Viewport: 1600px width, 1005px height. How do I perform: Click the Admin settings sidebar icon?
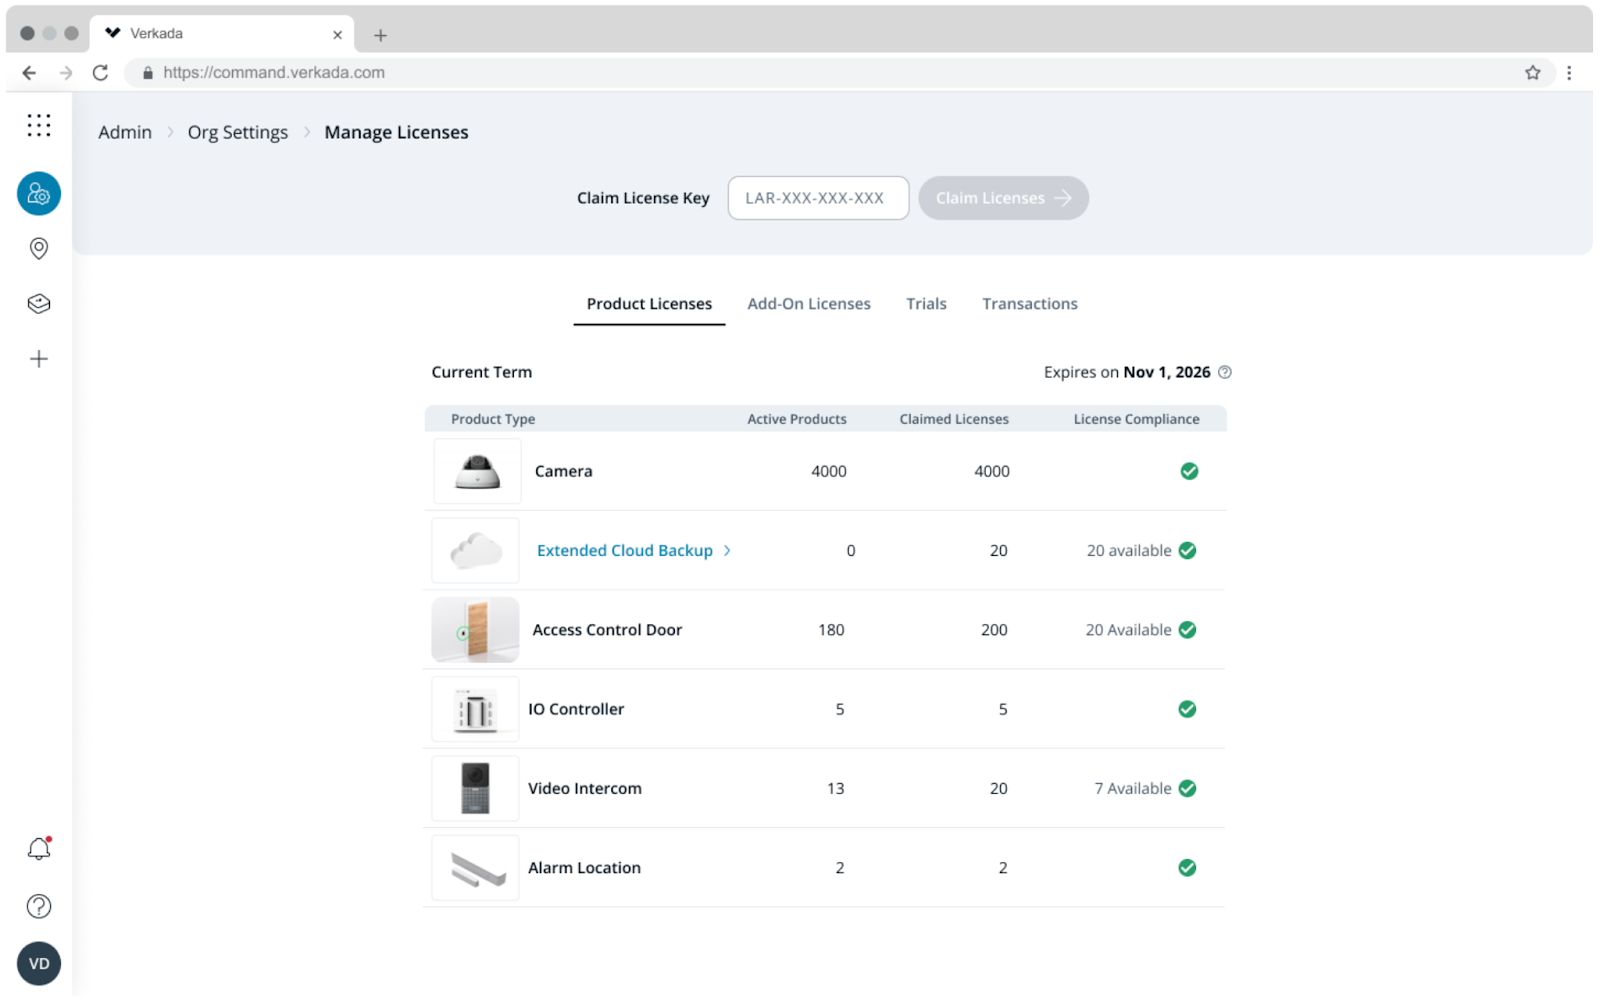click(39, 194)
